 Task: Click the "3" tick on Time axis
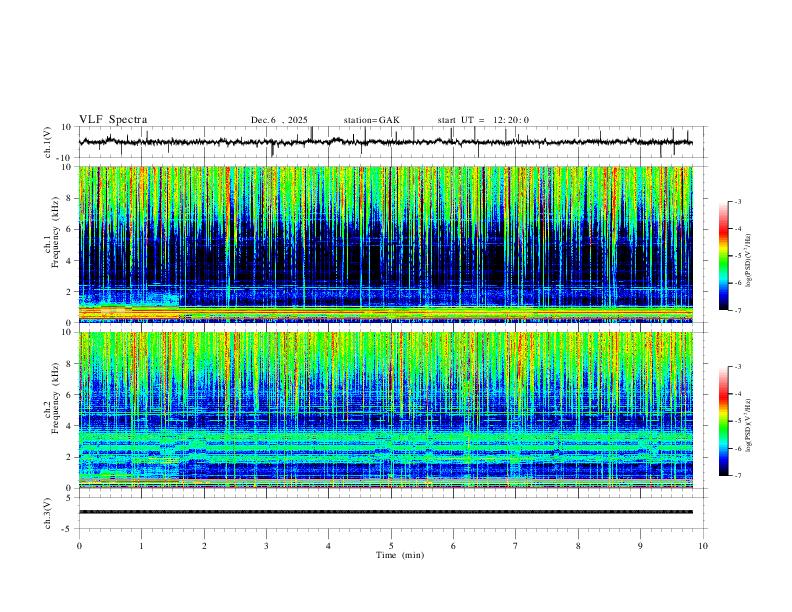click(266, 546)
